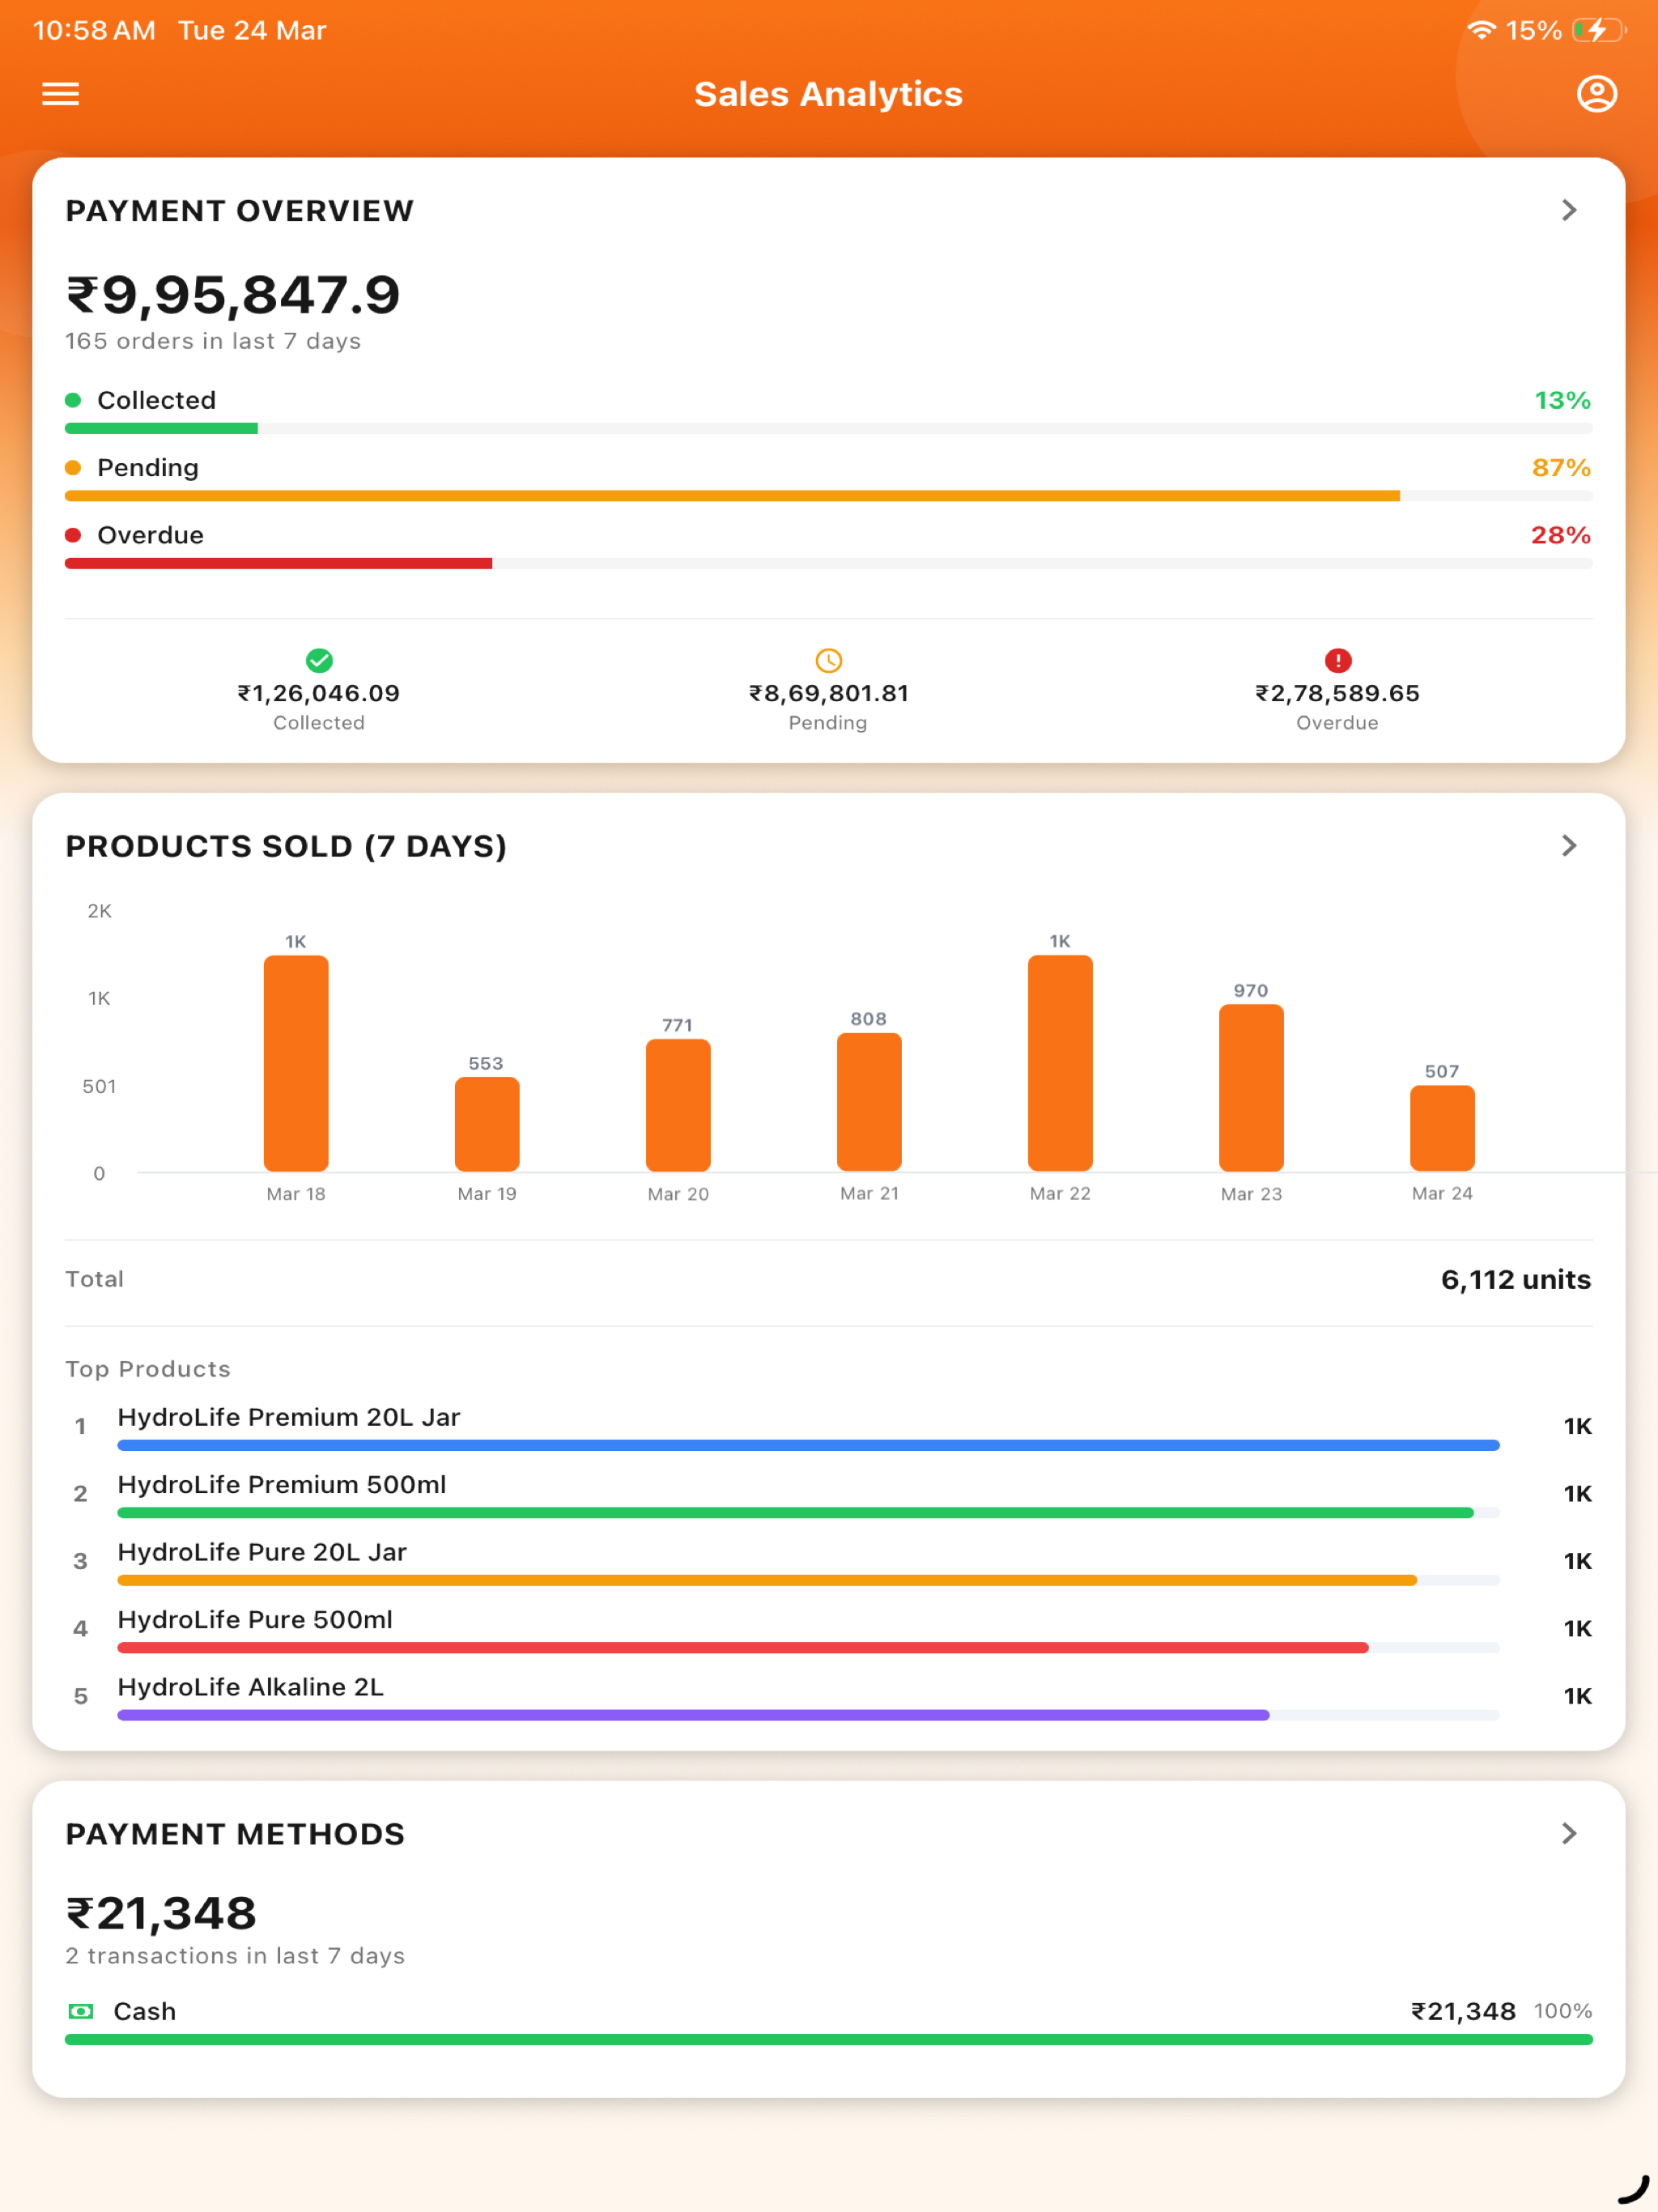The height and width of the screenshot is (2212, 1658).
Task: Tap the green Collected checkmark icon
Action: pos(319,660)
